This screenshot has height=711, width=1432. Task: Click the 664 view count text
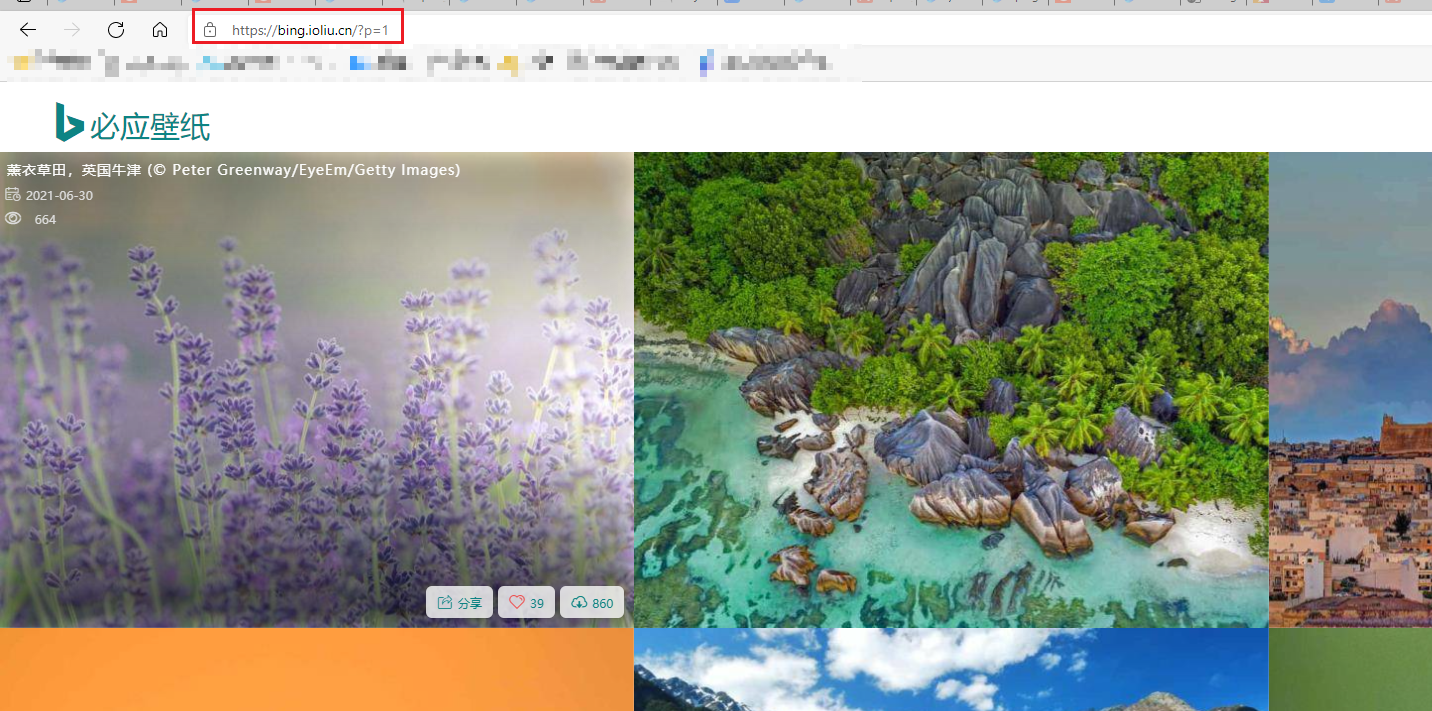coord(45,219)
